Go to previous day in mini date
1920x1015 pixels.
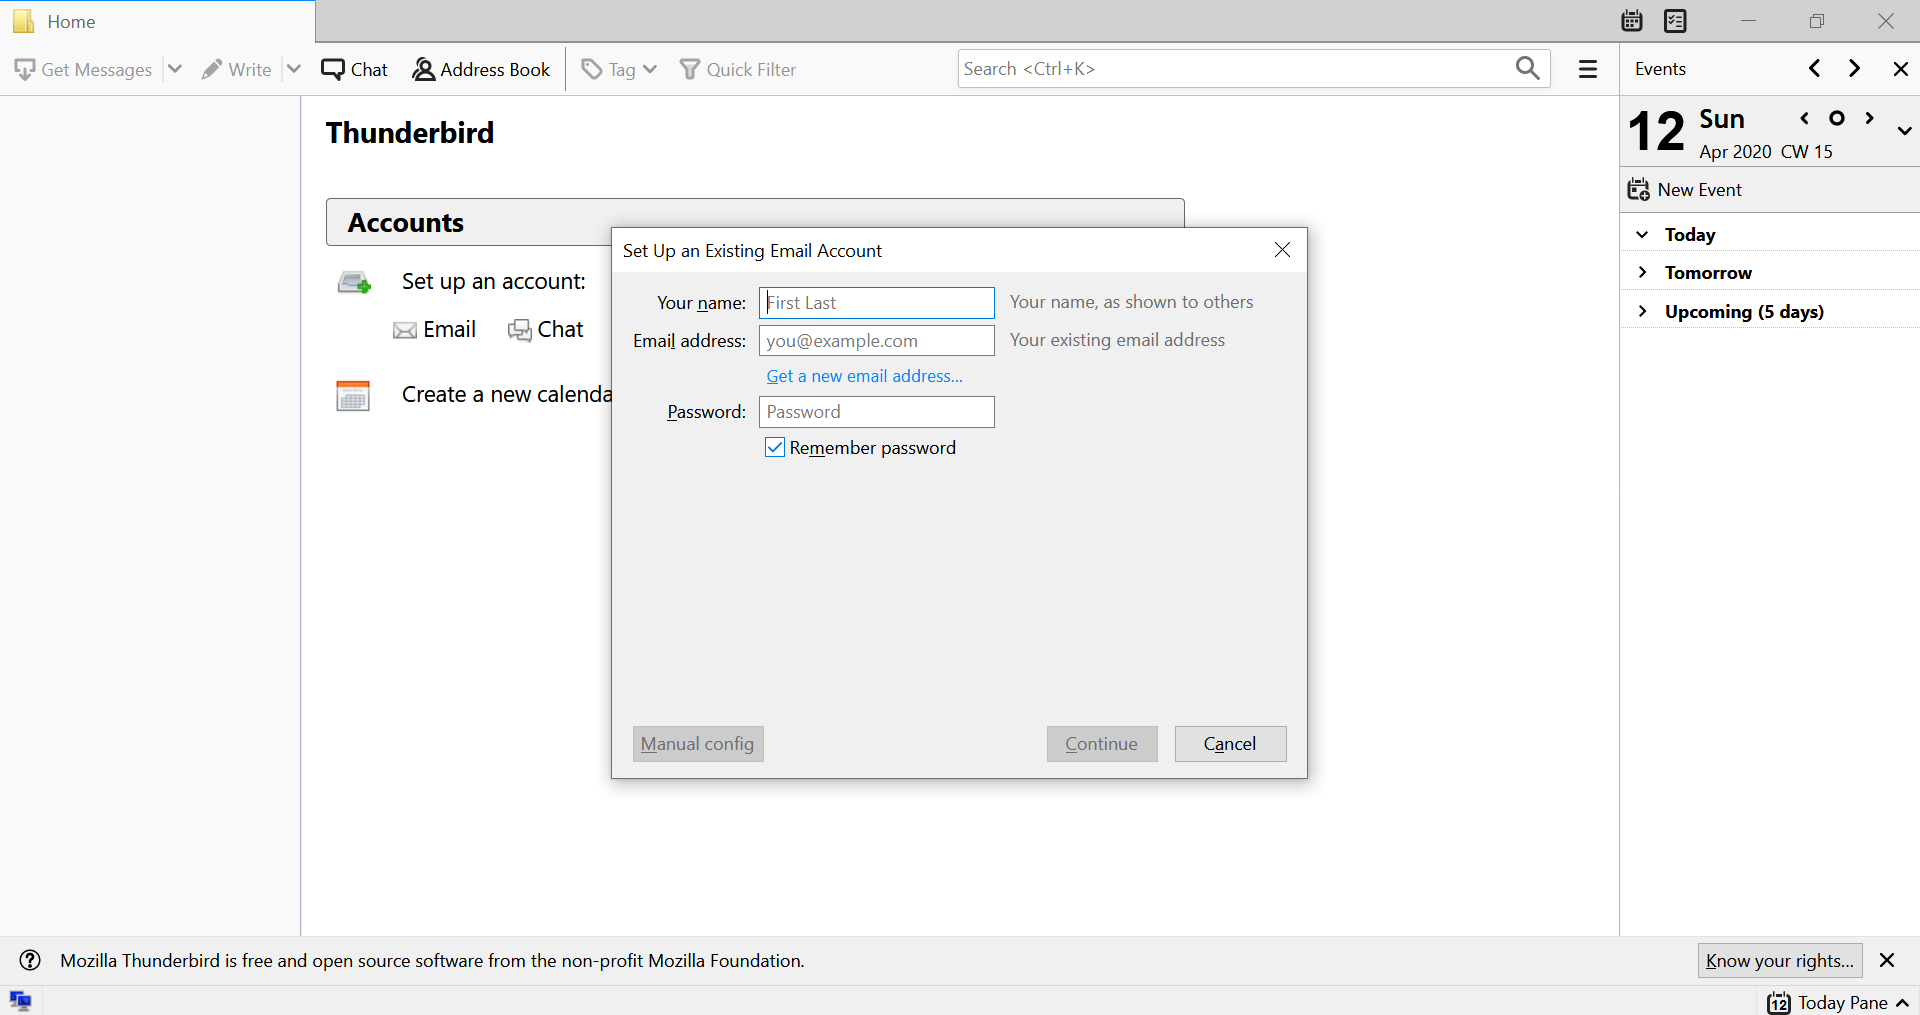[x=1805, y=118]
